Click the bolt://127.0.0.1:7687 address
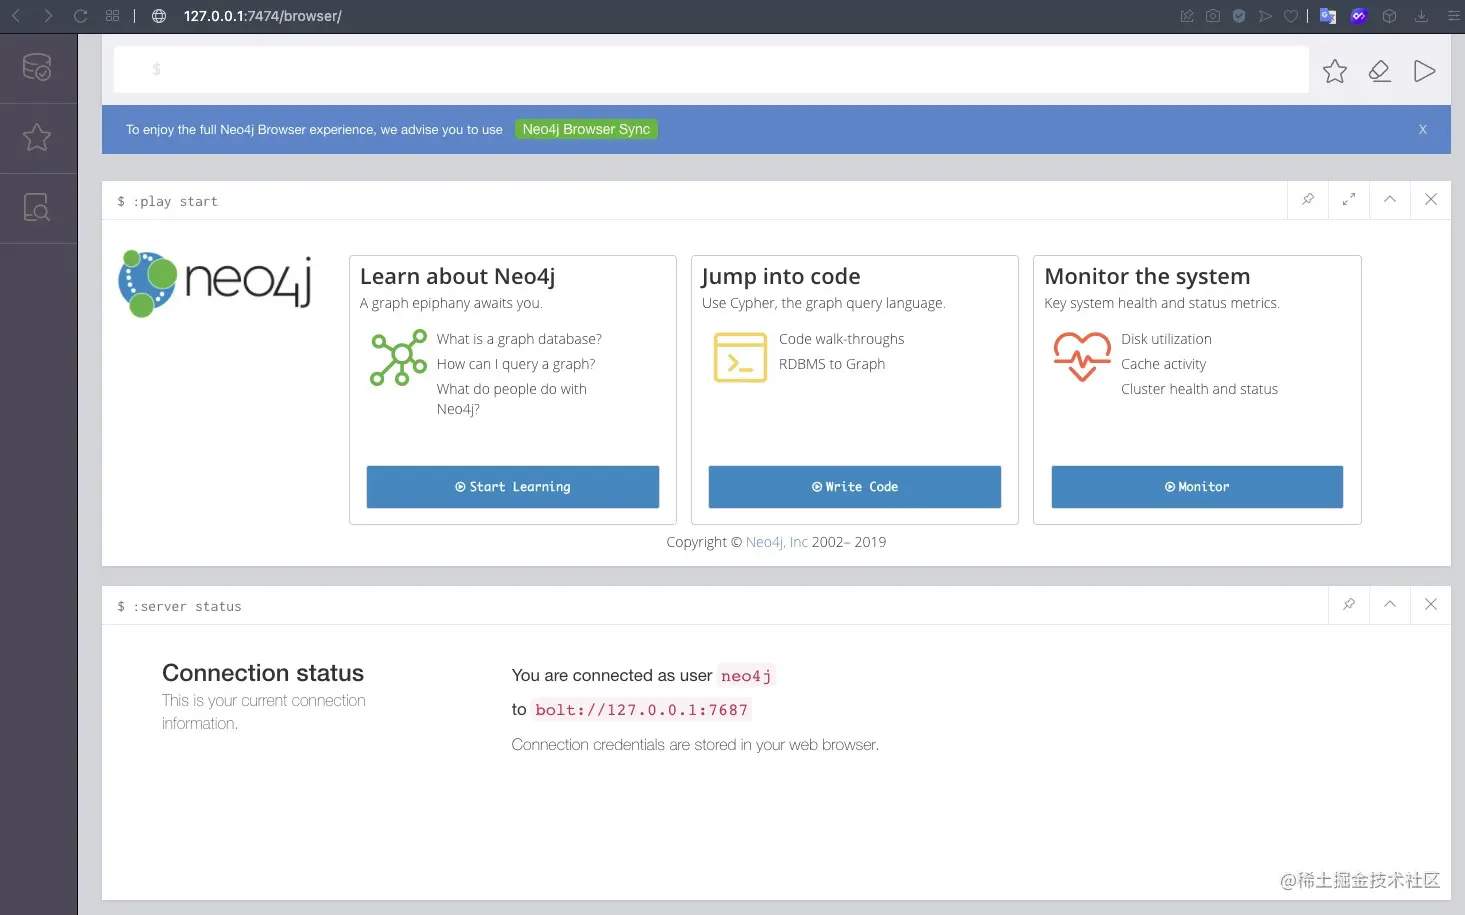Viewport: 1465px width, 915px height. click(x=641, y=710)
